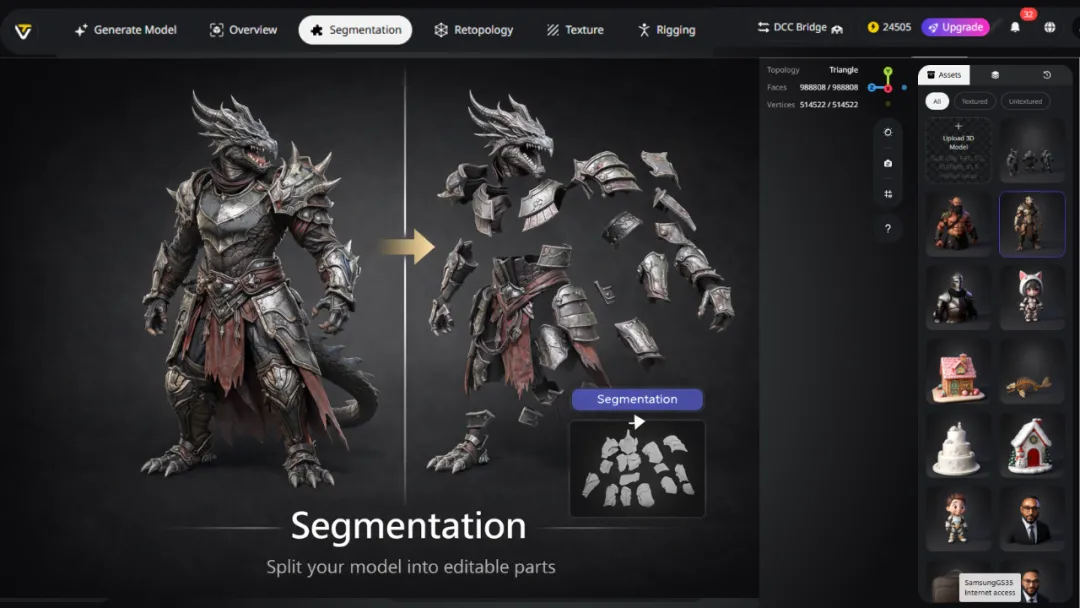The image size is (1080, 608).
Task: Select the white tiered cake thumbnail
Action: (x=958, y=446)
